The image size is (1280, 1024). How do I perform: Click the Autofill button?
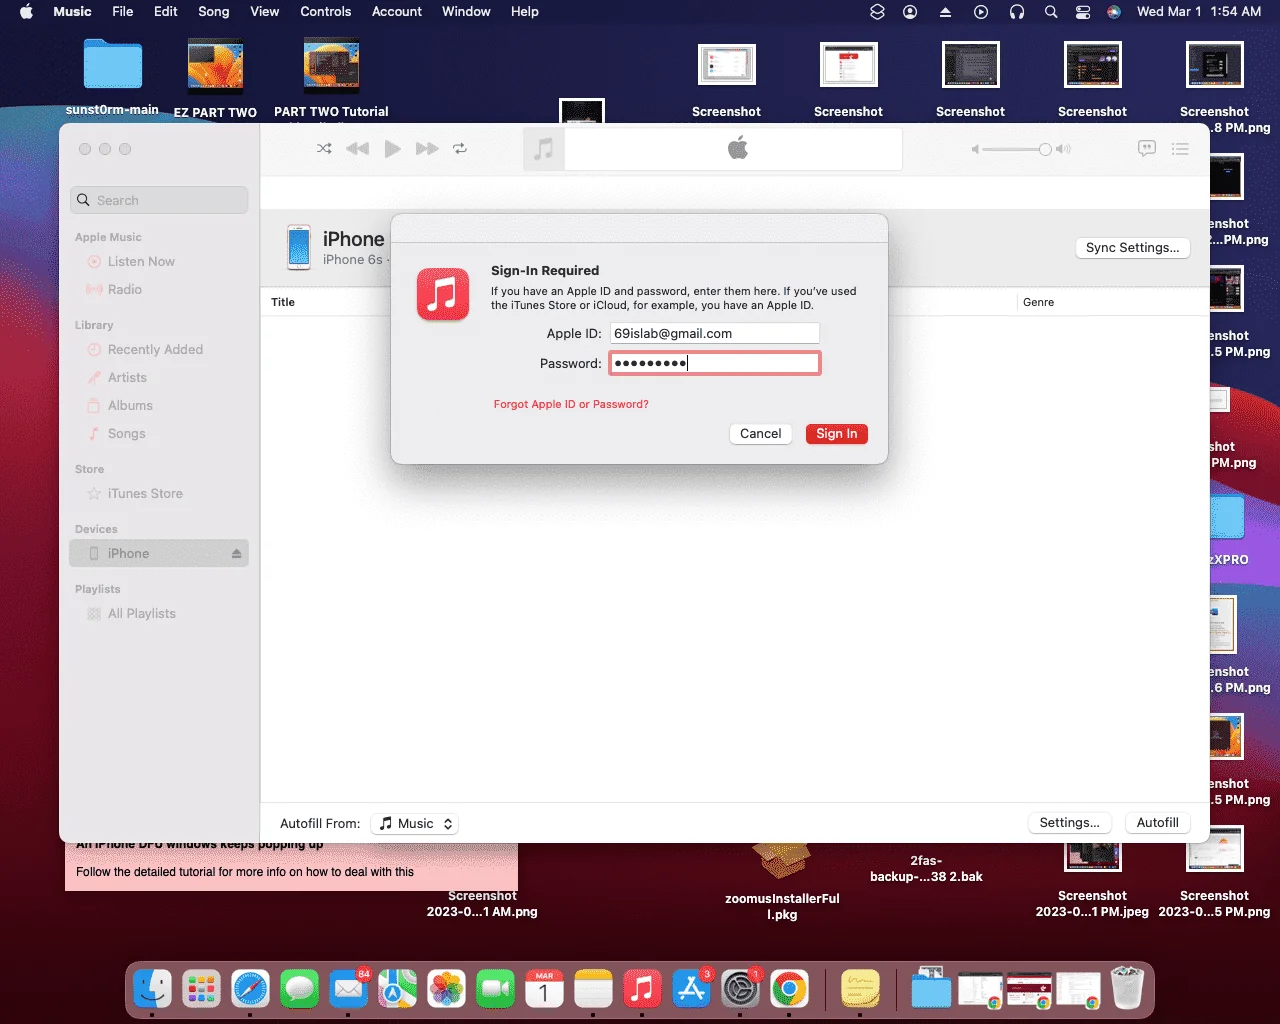(1157, 822)
